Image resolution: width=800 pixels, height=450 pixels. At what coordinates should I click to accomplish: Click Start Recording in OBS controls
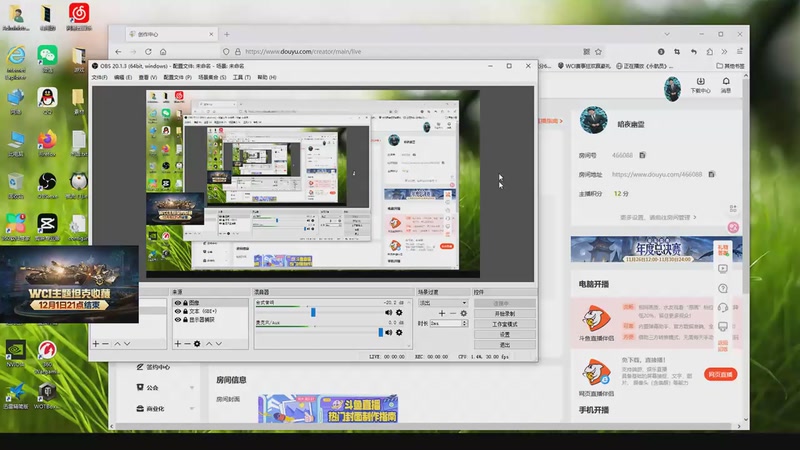click(x=505, y=314)
